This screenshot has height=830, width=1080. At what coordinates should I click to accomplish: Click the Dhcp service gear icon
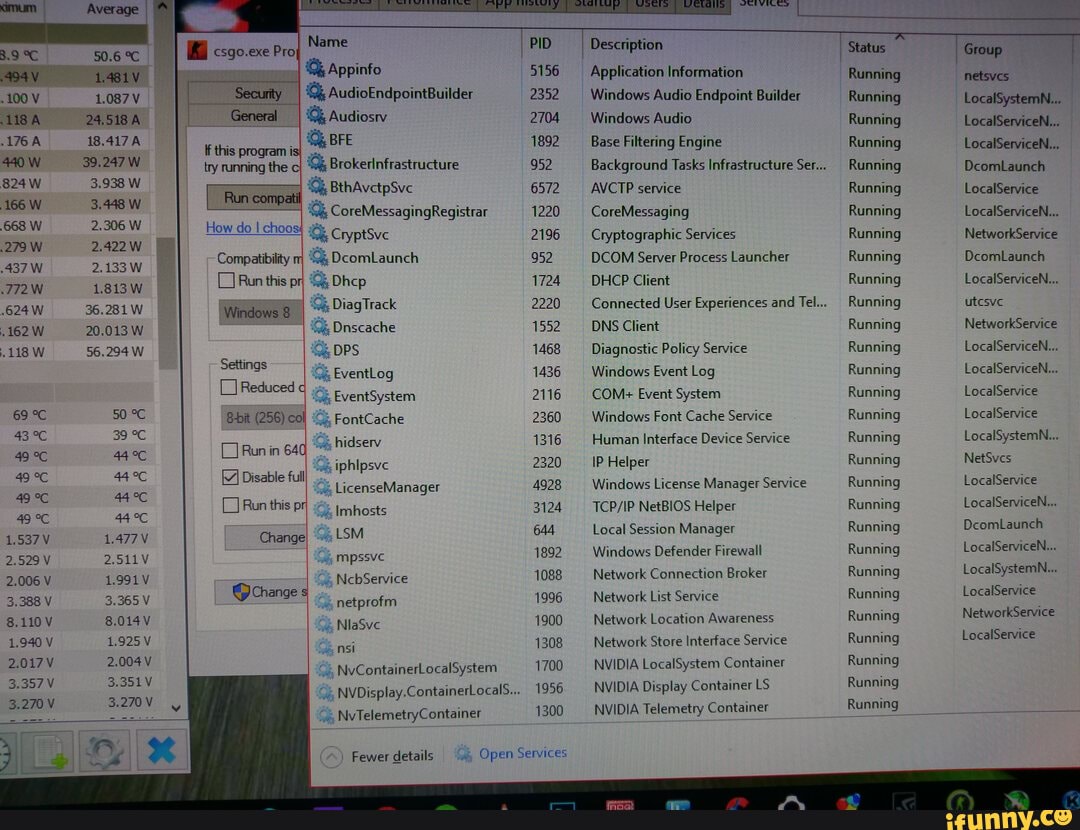pos(319,280)
